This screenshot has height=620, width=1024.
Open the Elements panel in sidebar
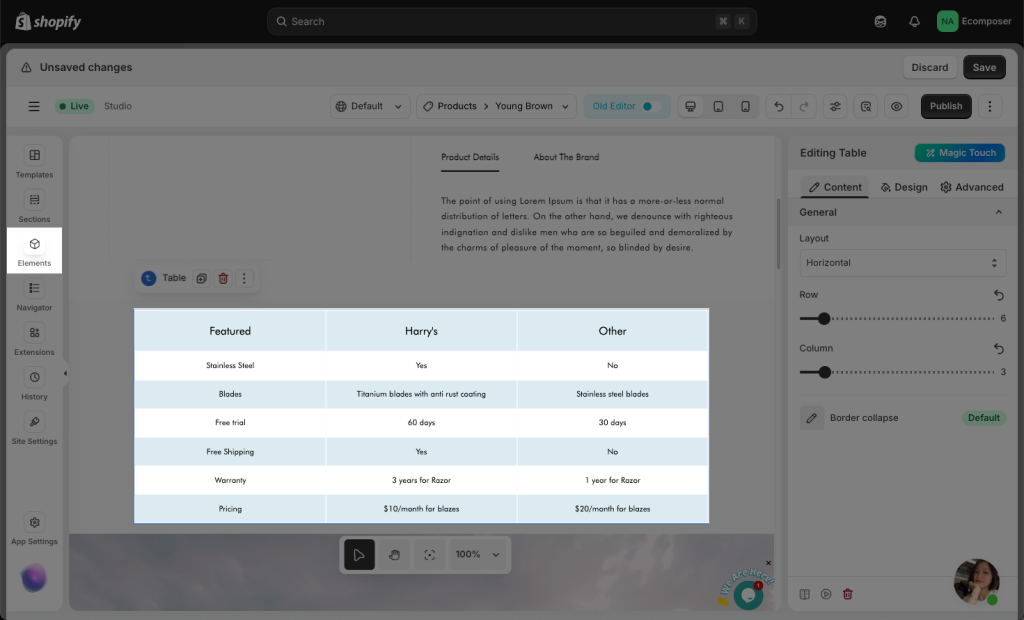(34, 250)
